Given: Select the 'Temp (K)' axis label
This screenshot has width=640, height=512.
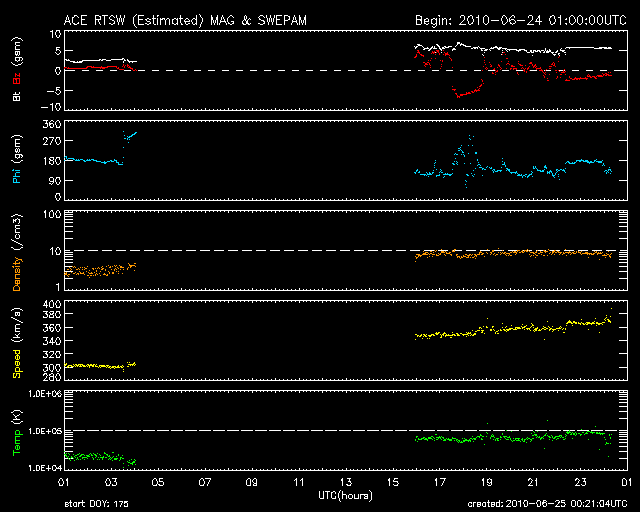Looking at the screenshot, I should click(17, 433).
